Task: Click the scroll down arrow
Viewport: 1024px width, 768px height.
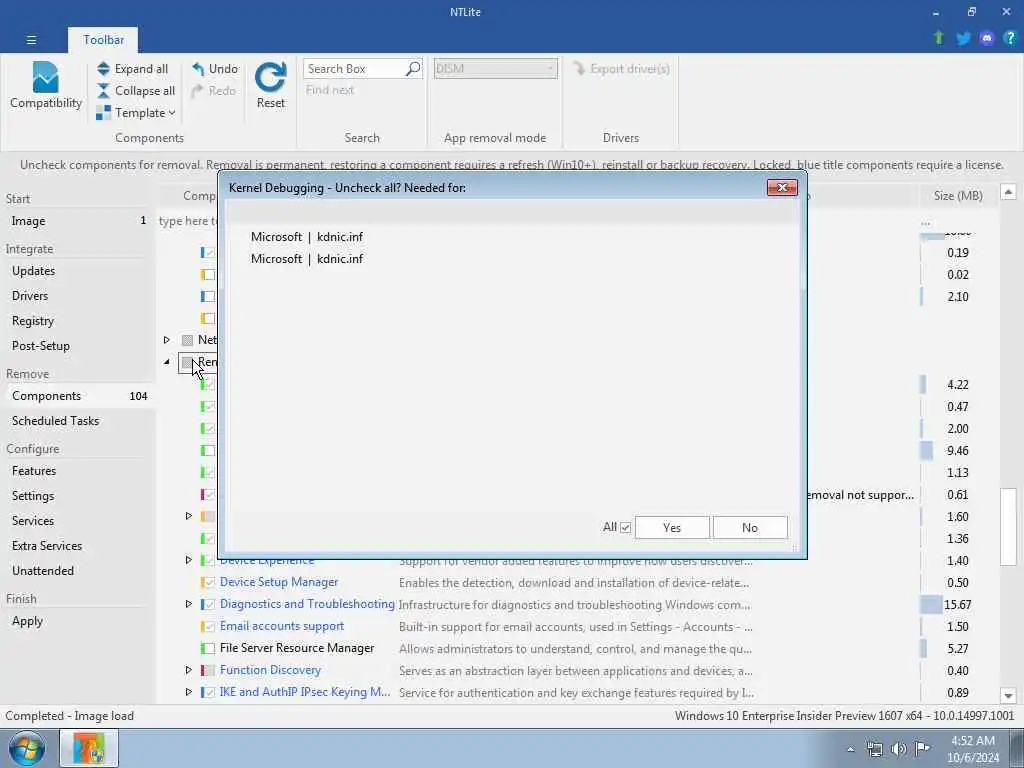Action: click(1008, 696)
